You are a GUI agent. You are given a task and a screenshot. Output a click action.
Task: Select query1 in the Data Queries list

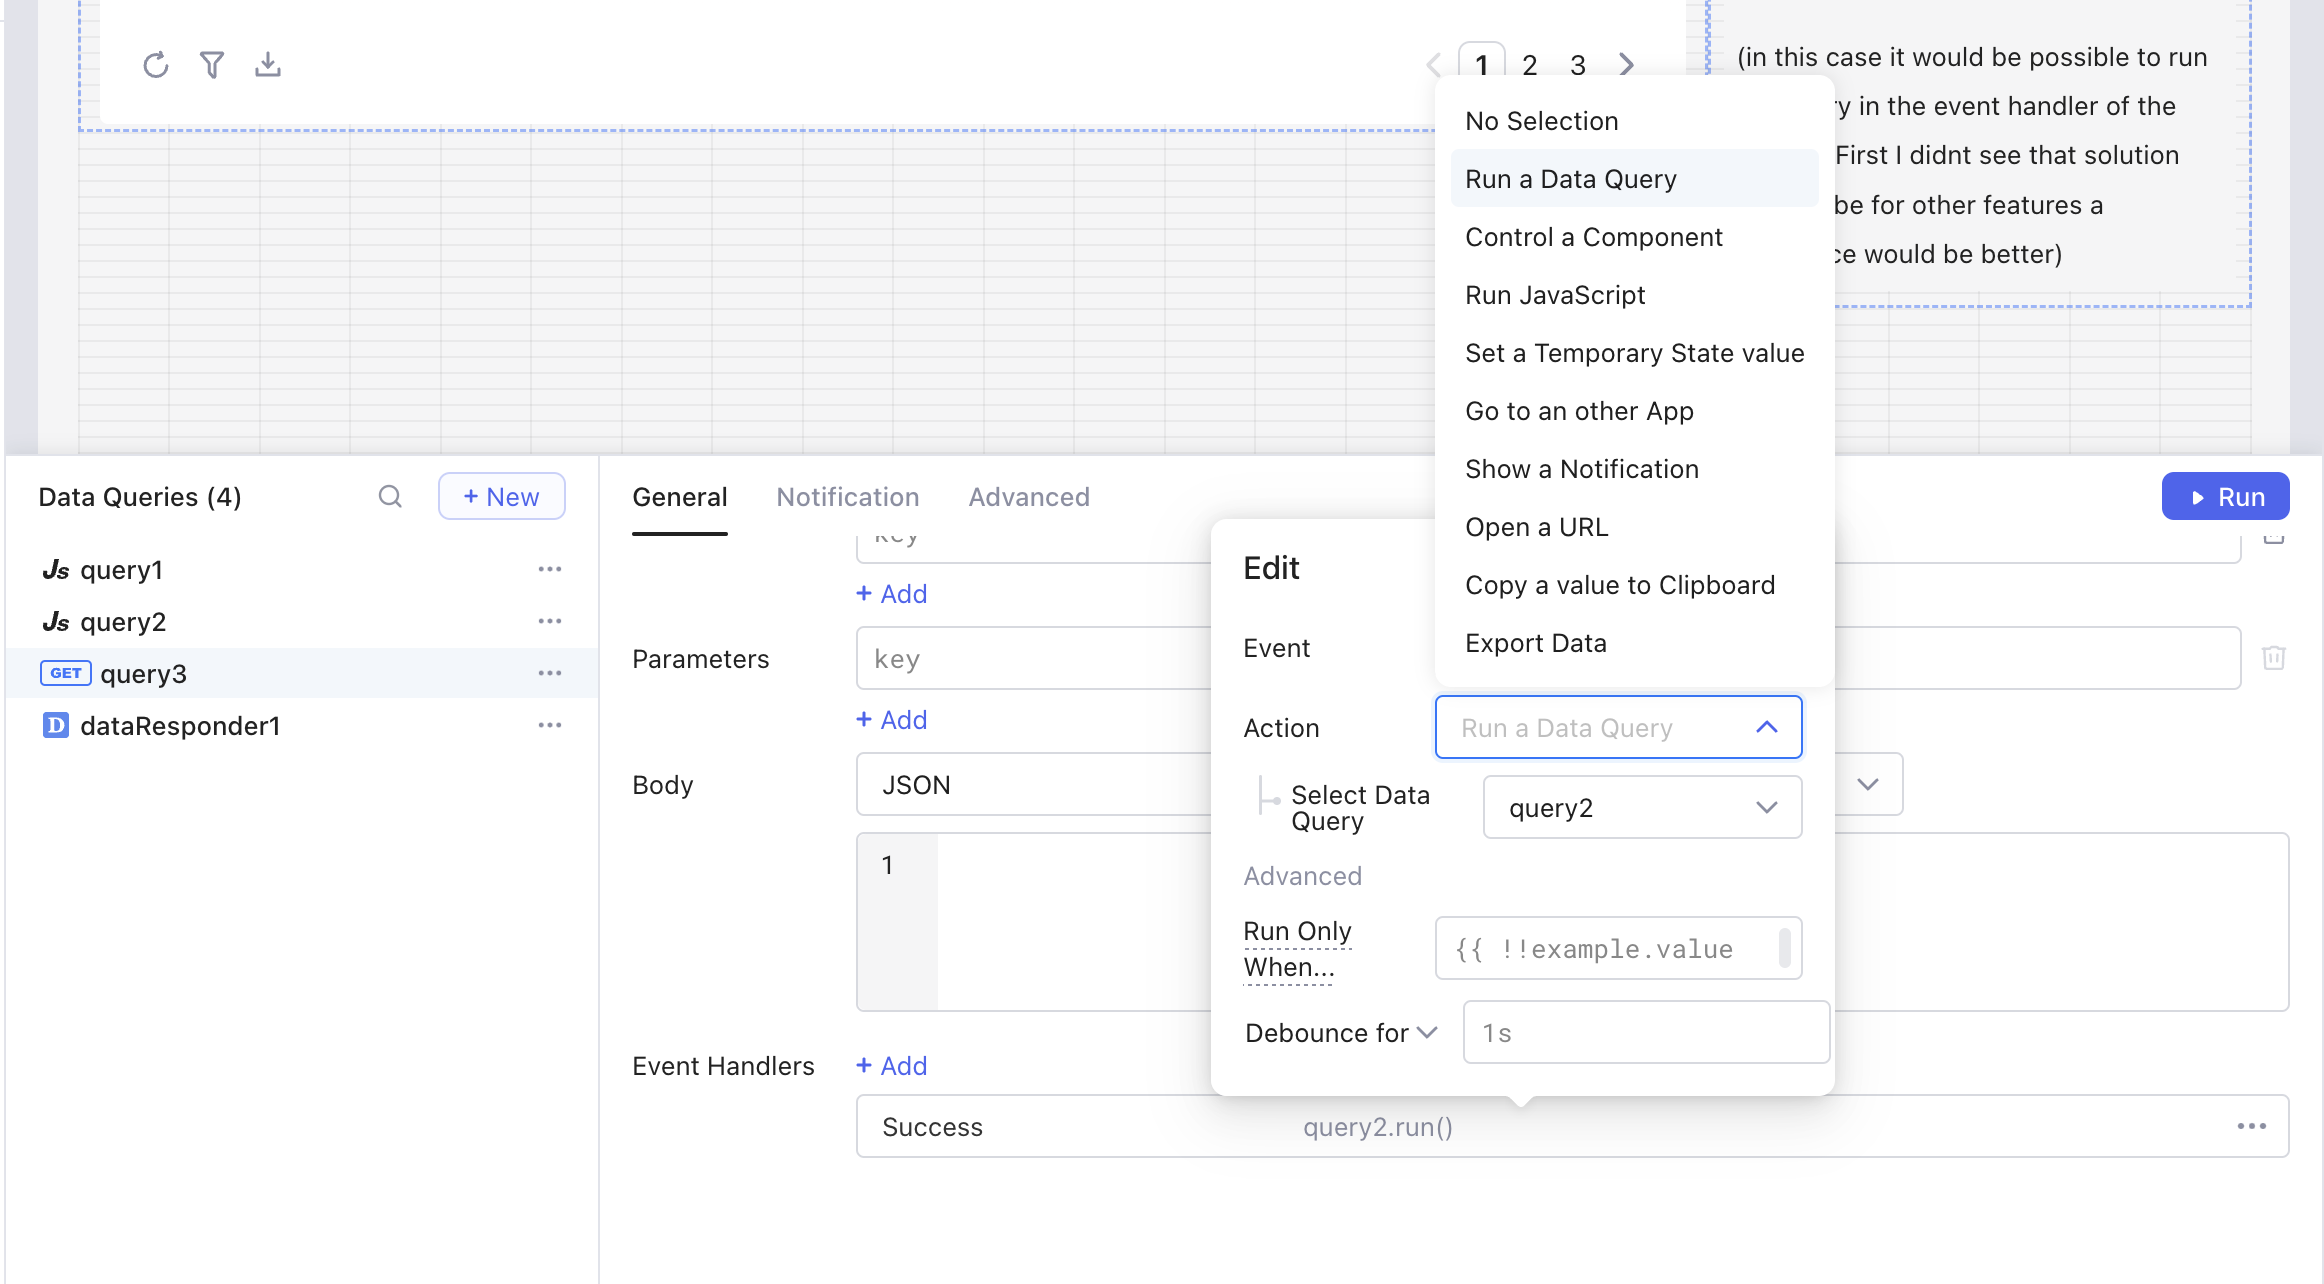[121, 569]
